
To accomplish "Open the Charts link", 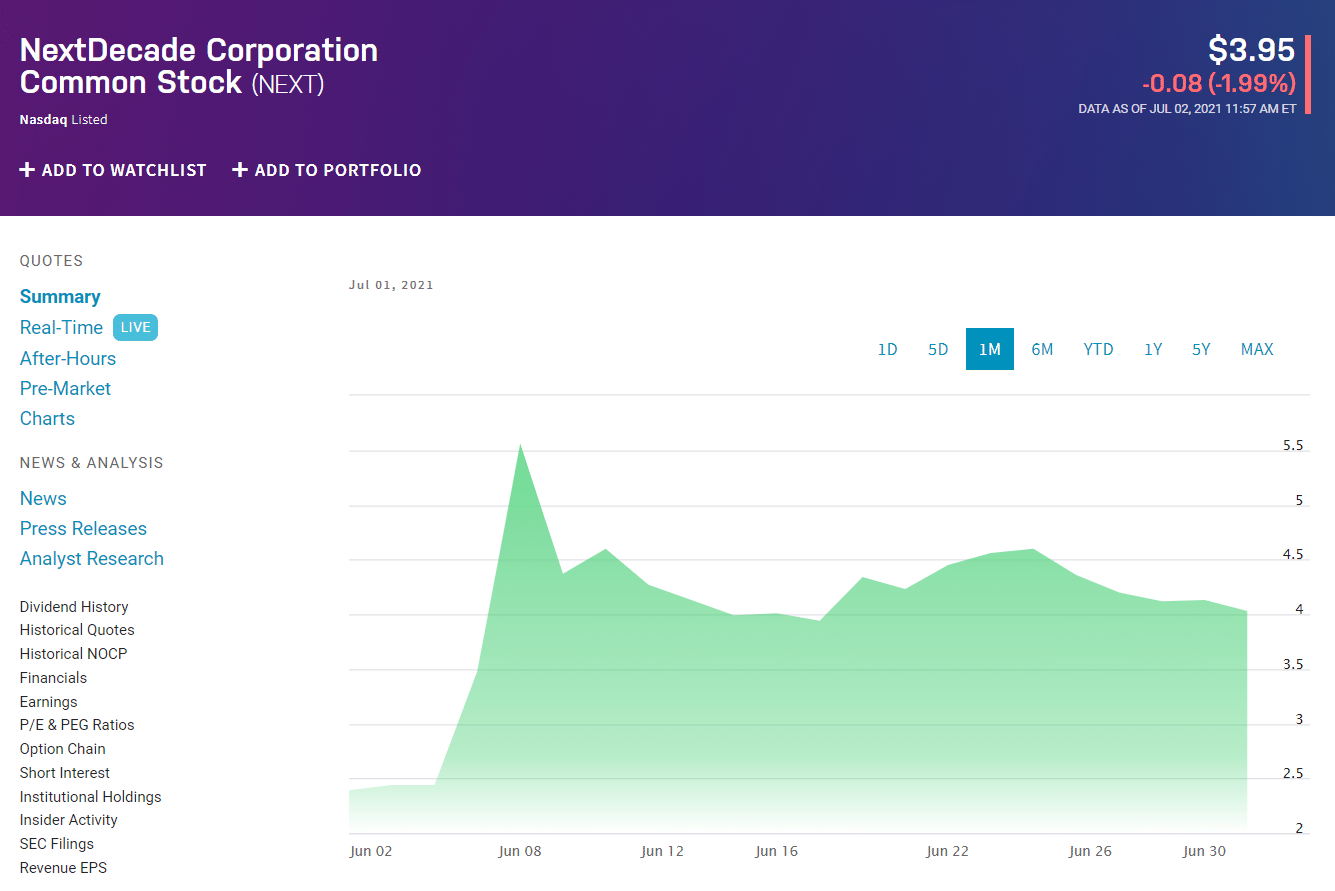I will point(47,418).
